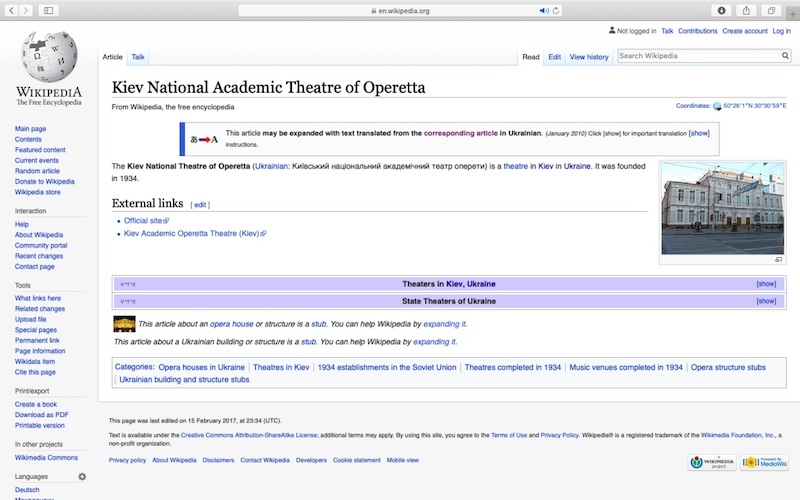The image size is (800, 500).
Task: Mute the tab audio speaker icon
Action: [x=544, y=10]
